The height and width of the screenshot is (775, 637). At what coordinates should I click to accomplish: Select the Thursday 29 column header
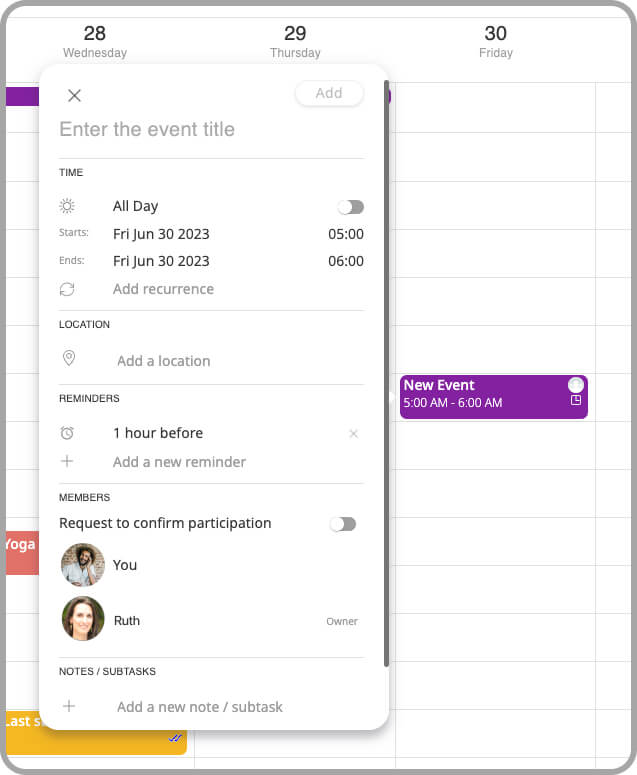(295, 42)
